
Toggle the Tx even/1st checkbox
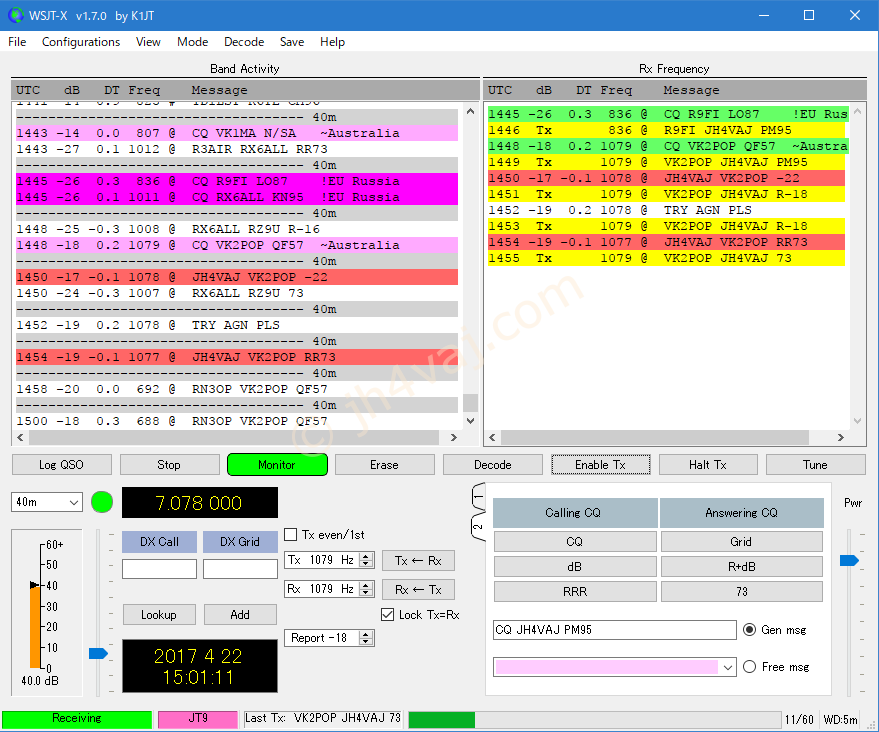pos(291,535)
